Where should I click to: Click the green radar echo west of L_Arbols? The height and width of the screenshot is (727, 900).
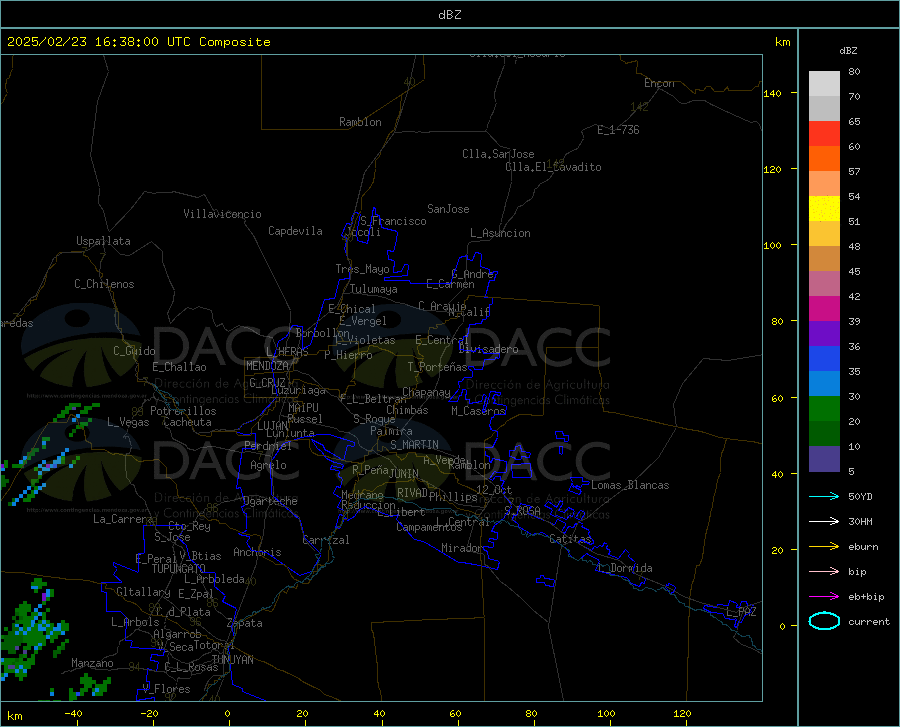coord(32,630)
